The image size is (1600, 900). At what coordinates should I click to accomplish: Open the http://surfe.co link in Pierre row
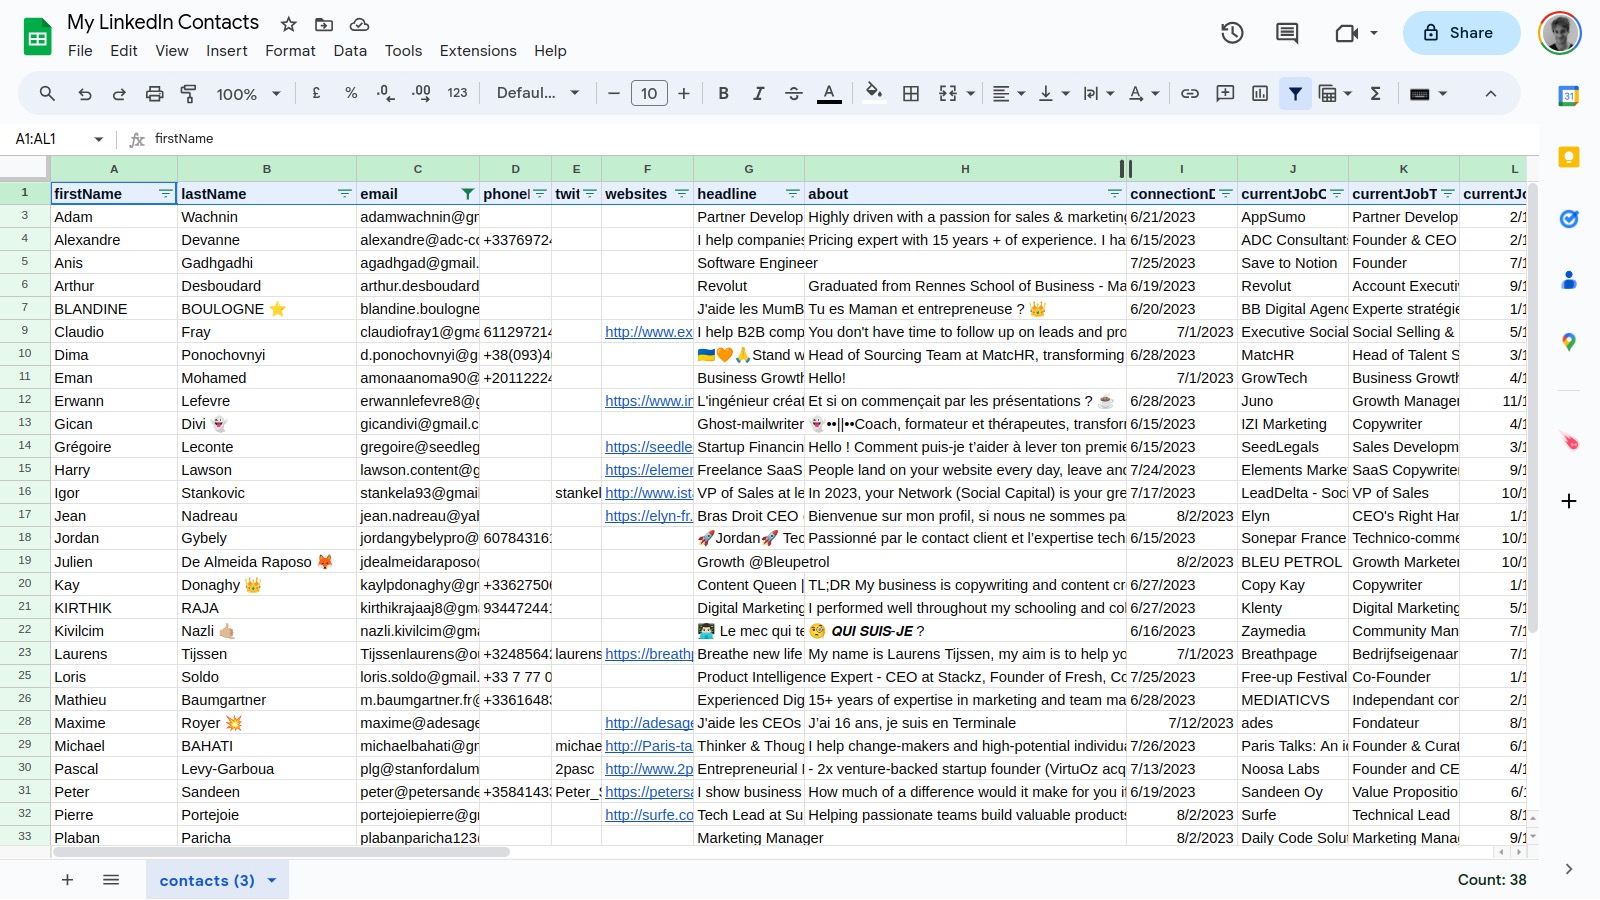pos(648,815)
